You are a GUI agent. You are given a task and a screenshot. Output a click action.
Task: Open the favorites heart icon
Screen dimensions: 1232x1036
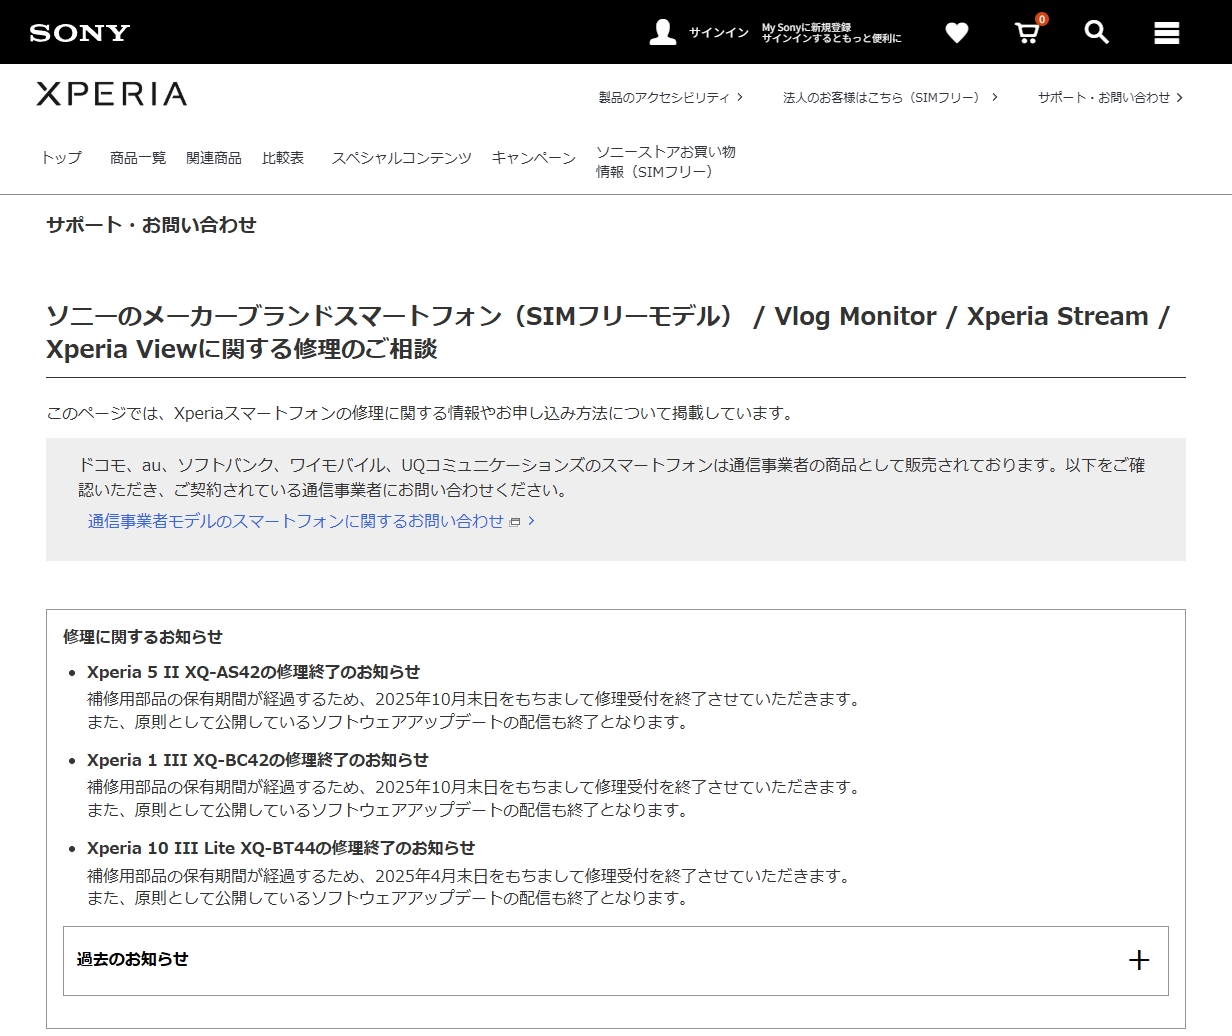[956, 33]
